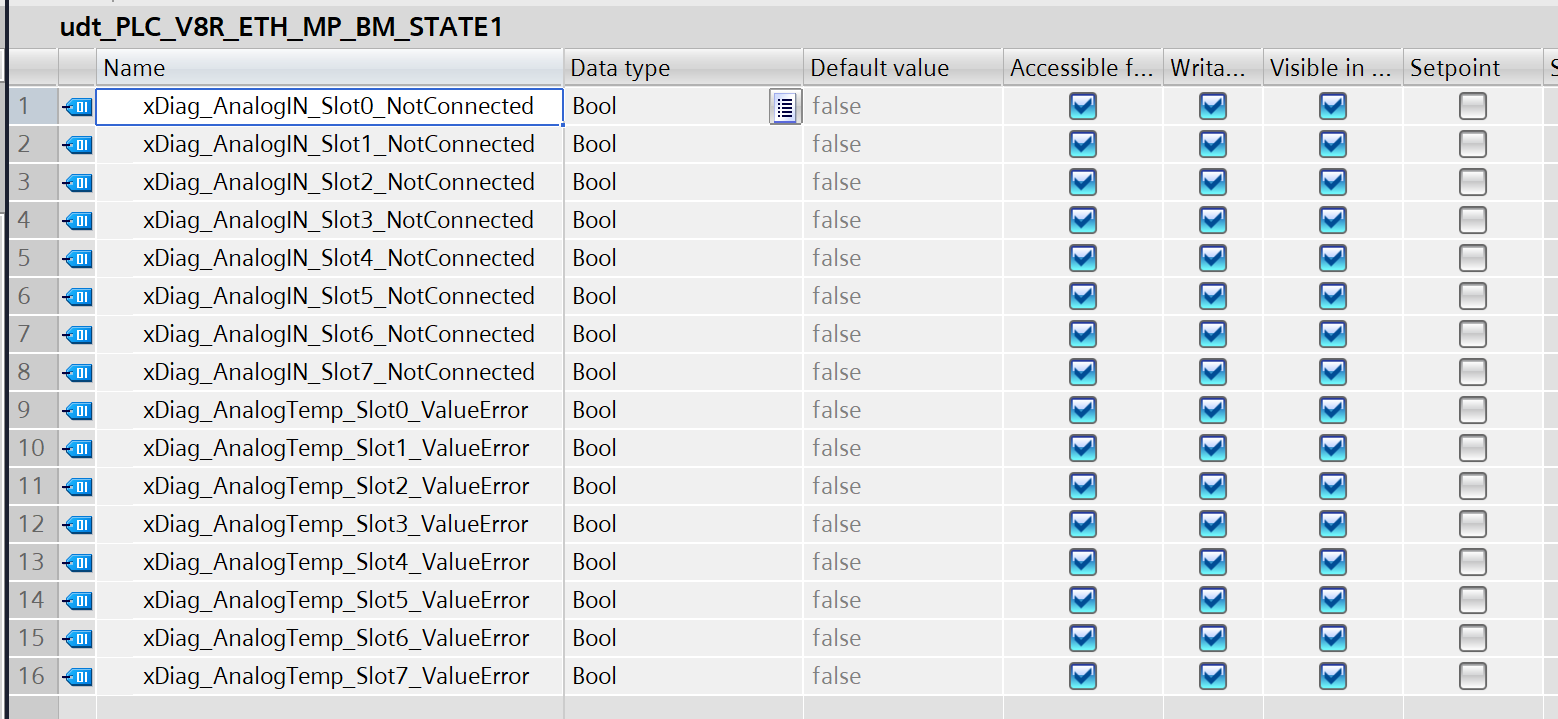Select the tag icon in row 9
The image size is (1558, 719).
pyautogui.click(x=77, y=411)
